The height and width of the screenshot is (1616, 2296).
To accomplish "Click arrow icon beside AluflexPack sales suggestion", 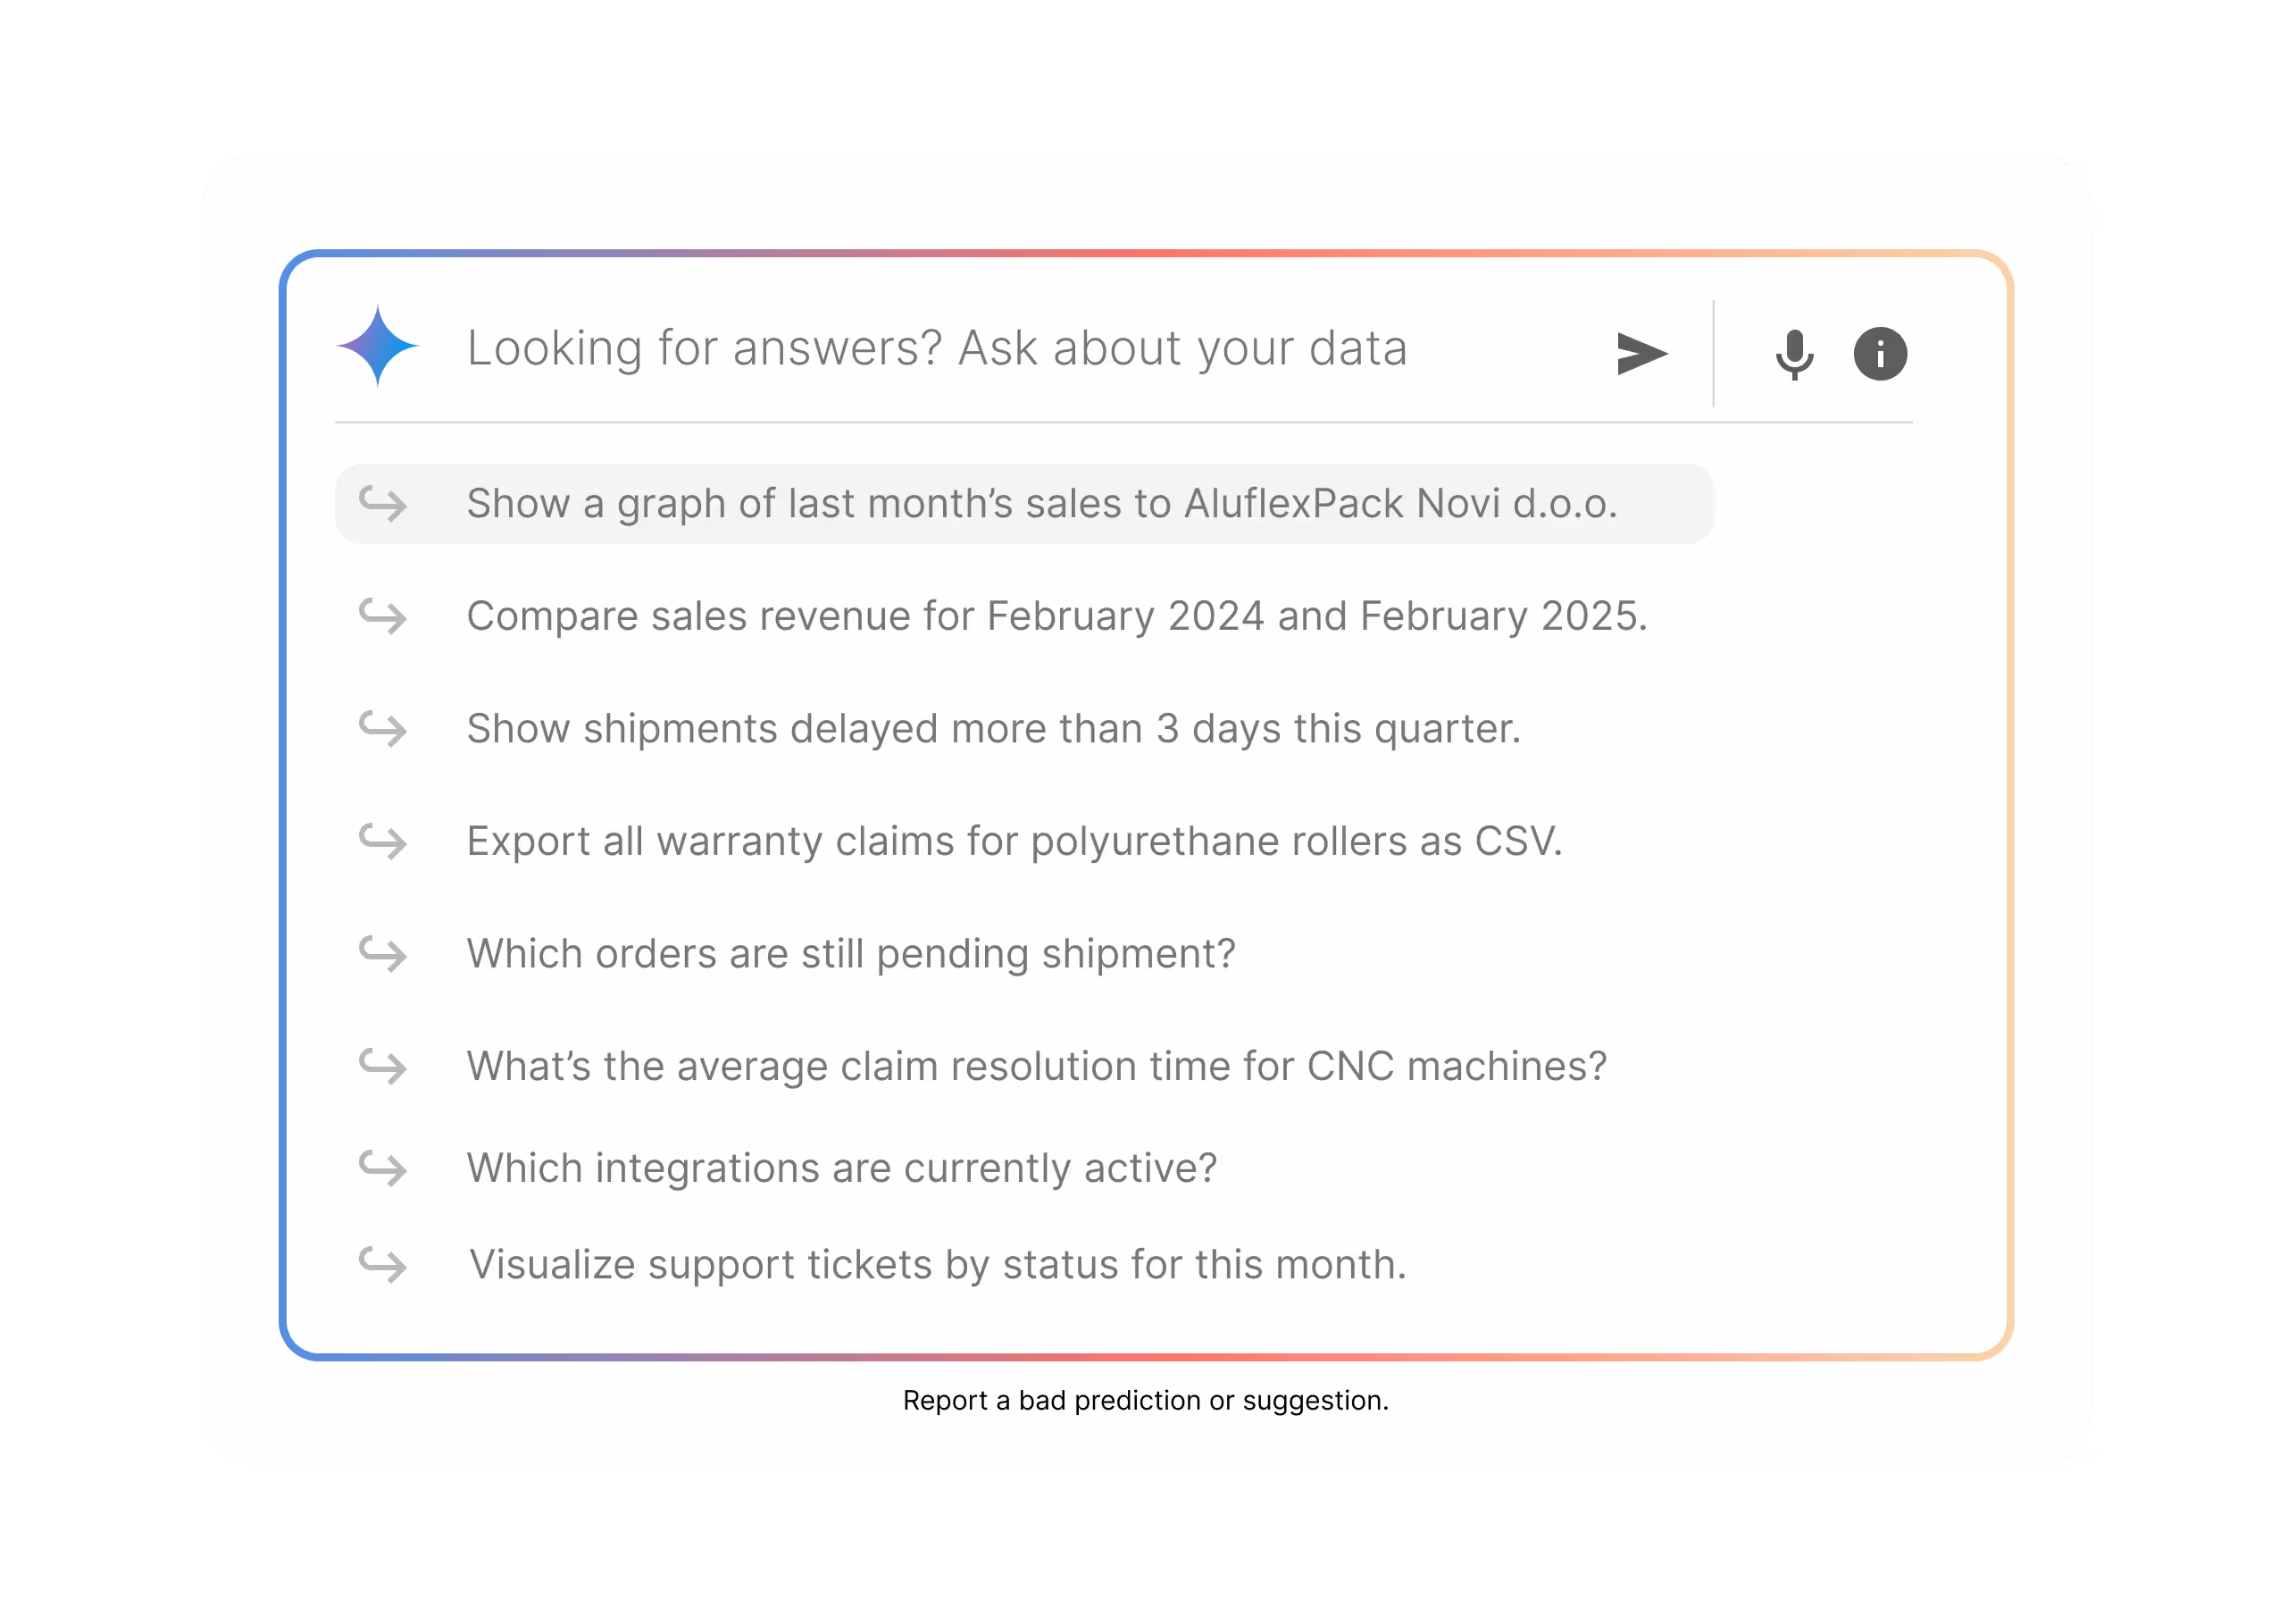I will pos(383,504).
